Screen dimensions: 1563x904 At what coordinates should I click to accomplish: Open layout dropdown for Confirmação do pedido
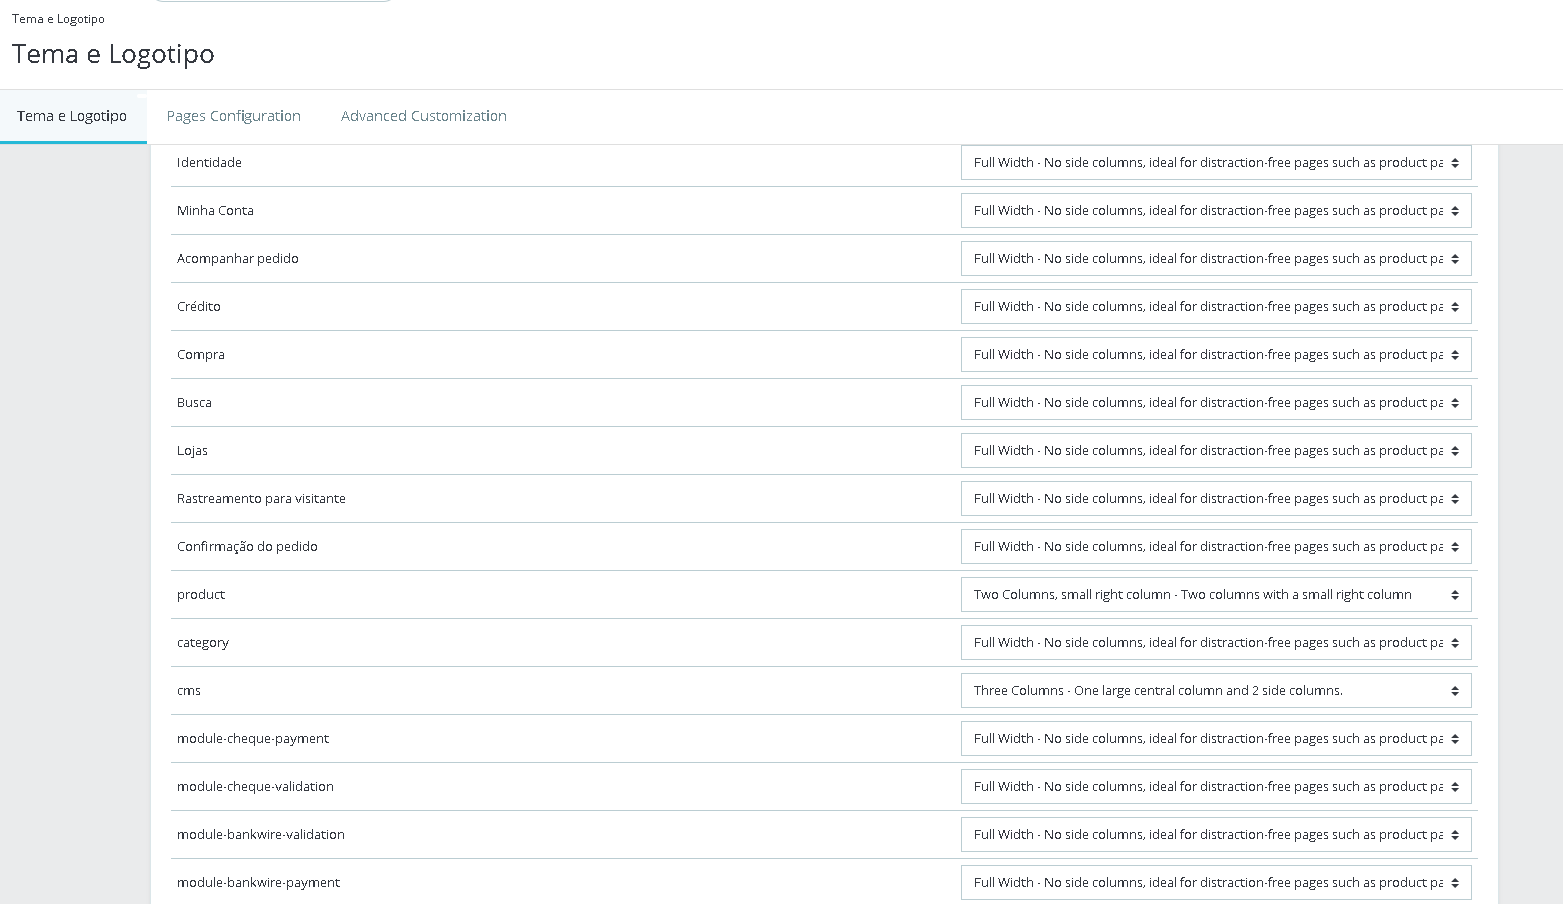1216,547
